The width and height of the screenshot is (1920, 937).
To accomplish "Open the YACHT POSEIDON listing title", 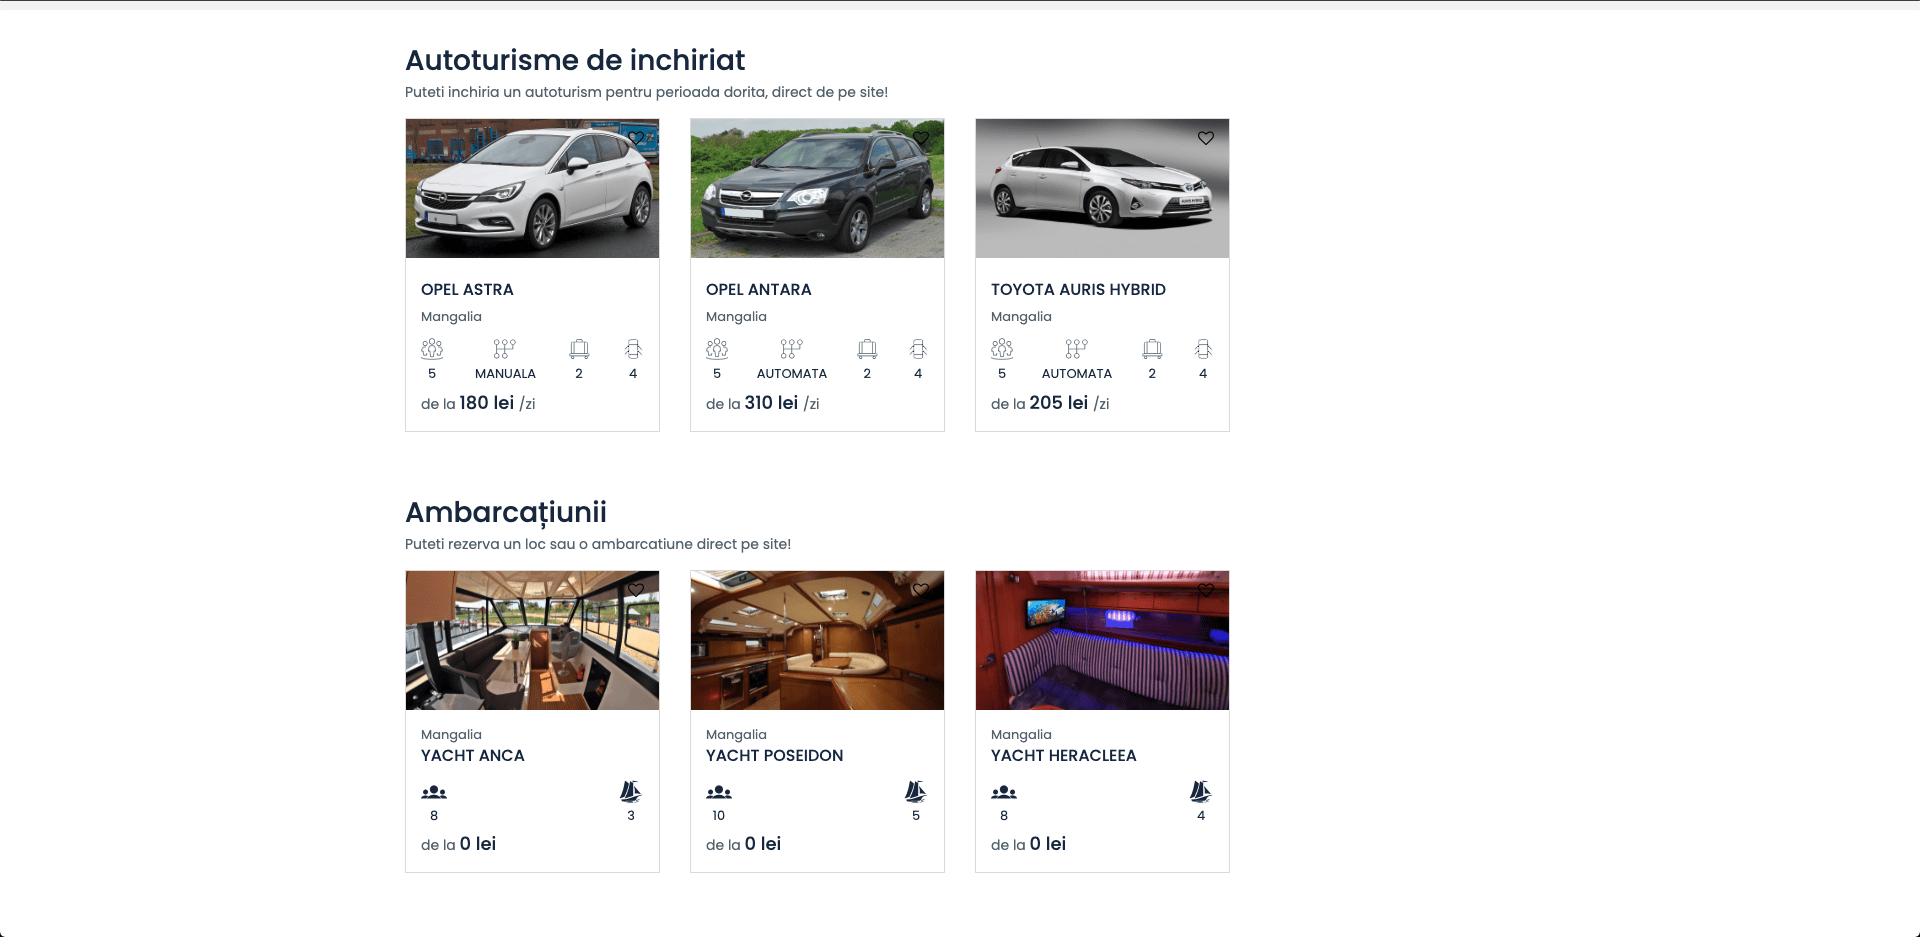I will (775, 756).
